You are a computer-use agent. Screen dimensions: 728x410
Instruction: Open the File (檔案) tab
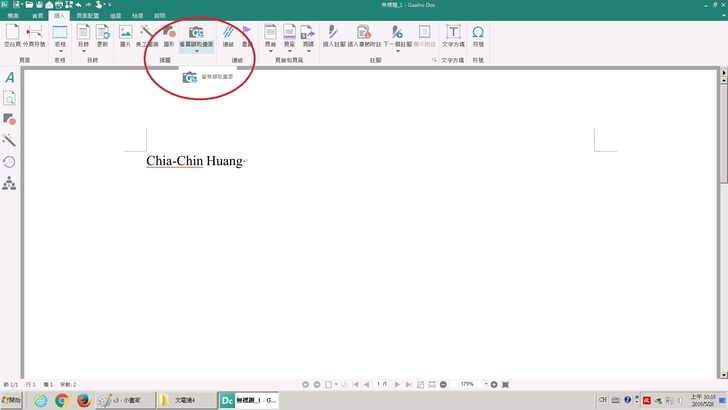13,16
